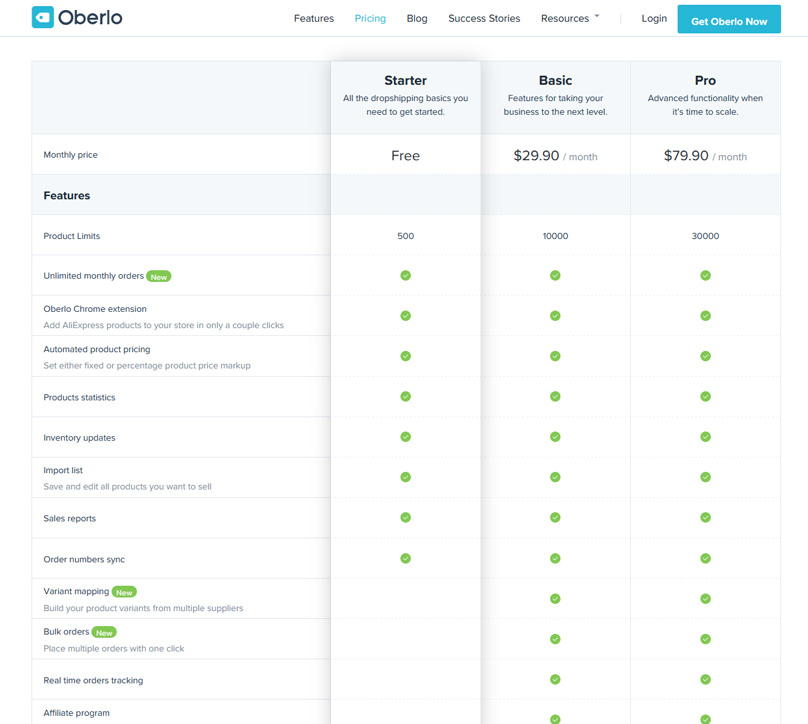This screenshot has width=808, height=724.
Task: Click Pro checkmark for Oberlo Chrome extension
Action: click(x=705, y=315)
